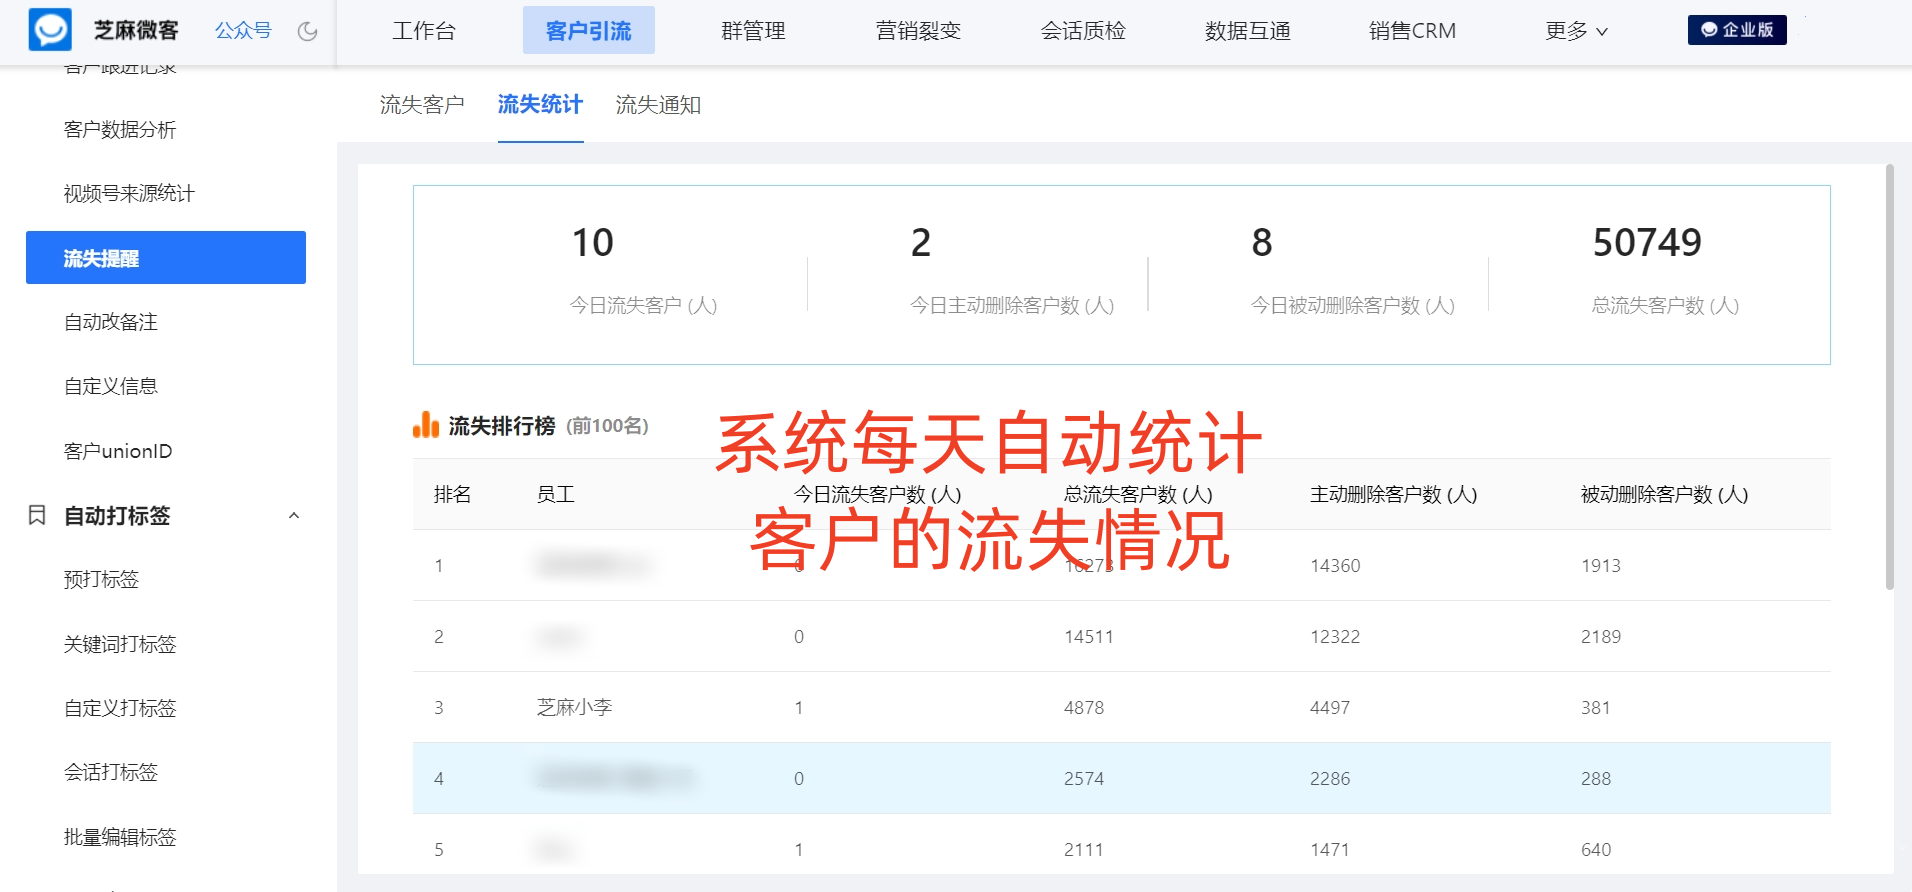This screenshot has width=1912, height=892.
Task: Click the 总流失客户数 value 50749
Action: click(1647, 242)
